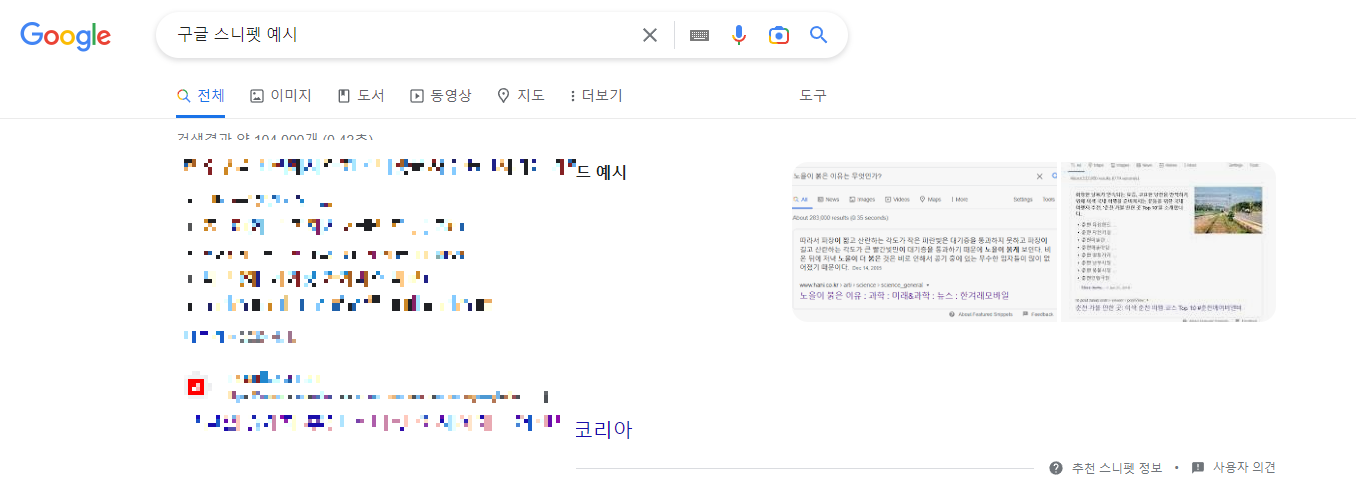Open the right snippet example thumbnail

pyautogui.click(x=1168, y=242)
